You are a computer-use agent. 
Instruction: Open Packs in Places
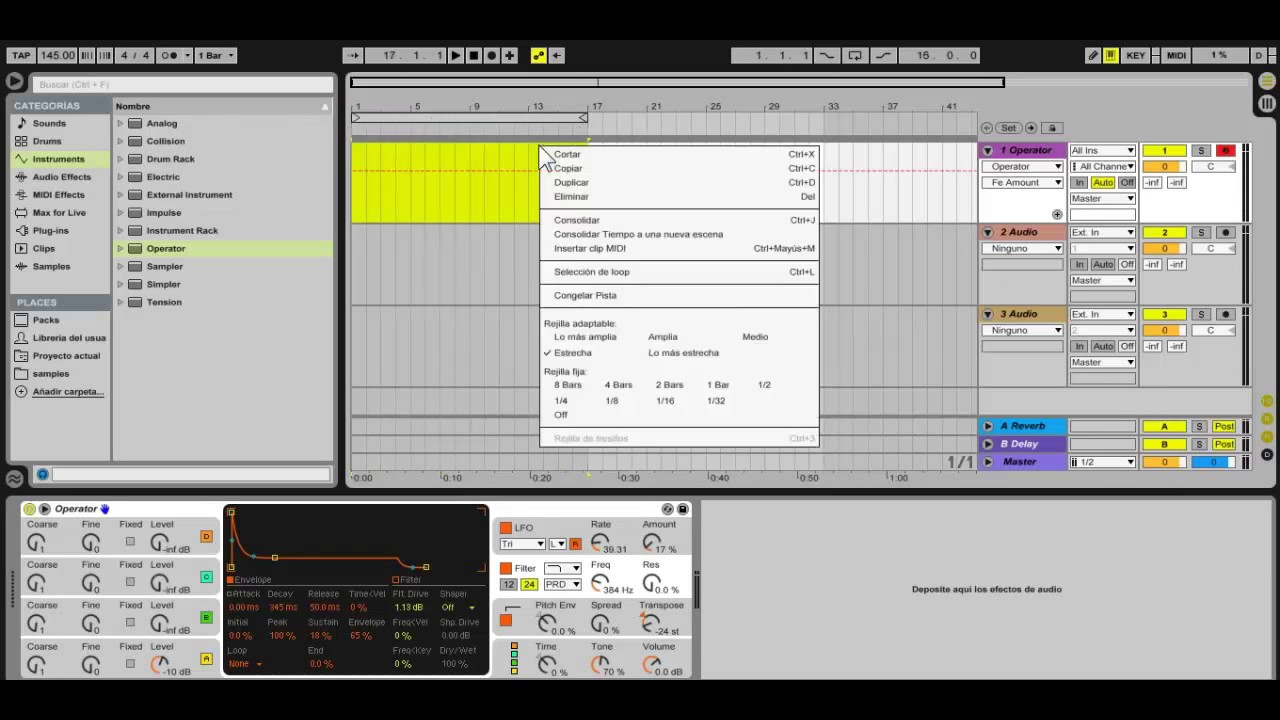[x=45, y=320]
